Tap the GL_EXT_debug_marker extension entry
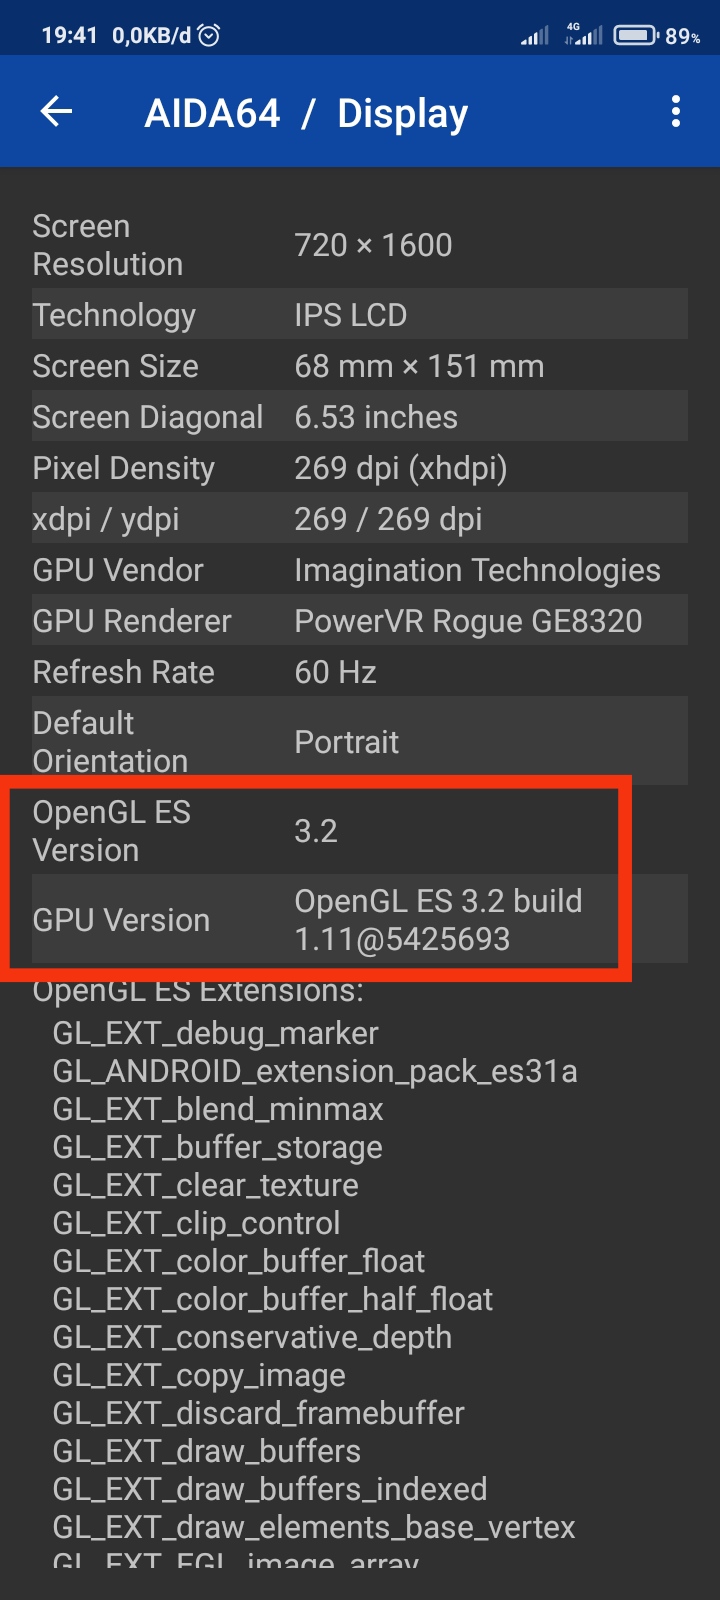Image resolution: width=720 pixels, height=1600 pixels. tap(216, 1033)
